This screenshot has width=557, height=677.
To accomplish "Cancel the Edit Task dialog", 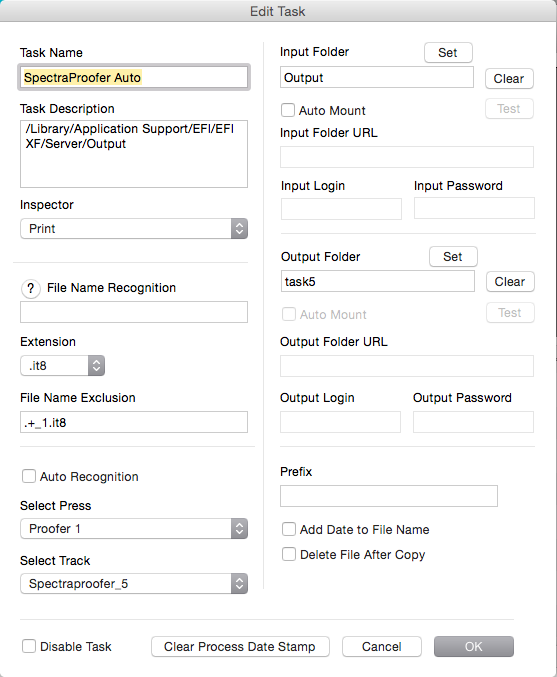I will (x=382, y=646).
